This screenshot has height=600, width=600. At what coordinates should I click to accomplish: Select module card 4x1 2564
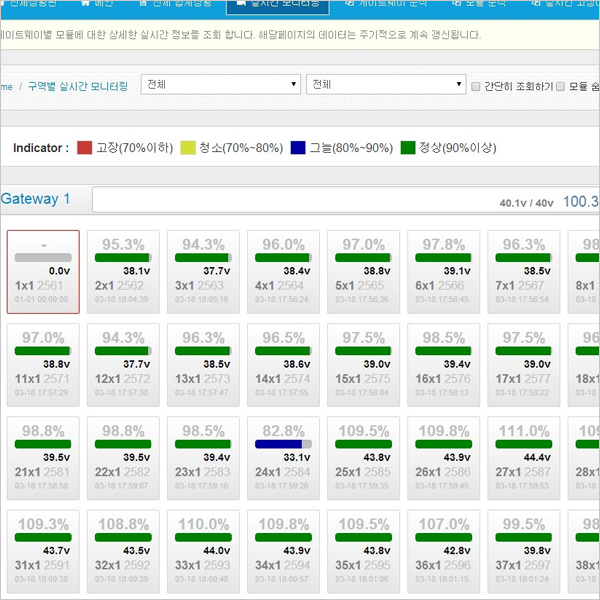[283, 272]
